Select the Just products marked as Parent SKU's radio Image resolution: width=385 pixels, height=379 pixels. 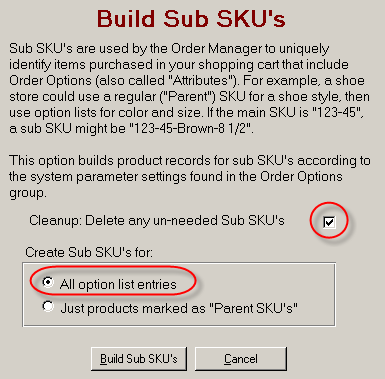tap(48, 306)
